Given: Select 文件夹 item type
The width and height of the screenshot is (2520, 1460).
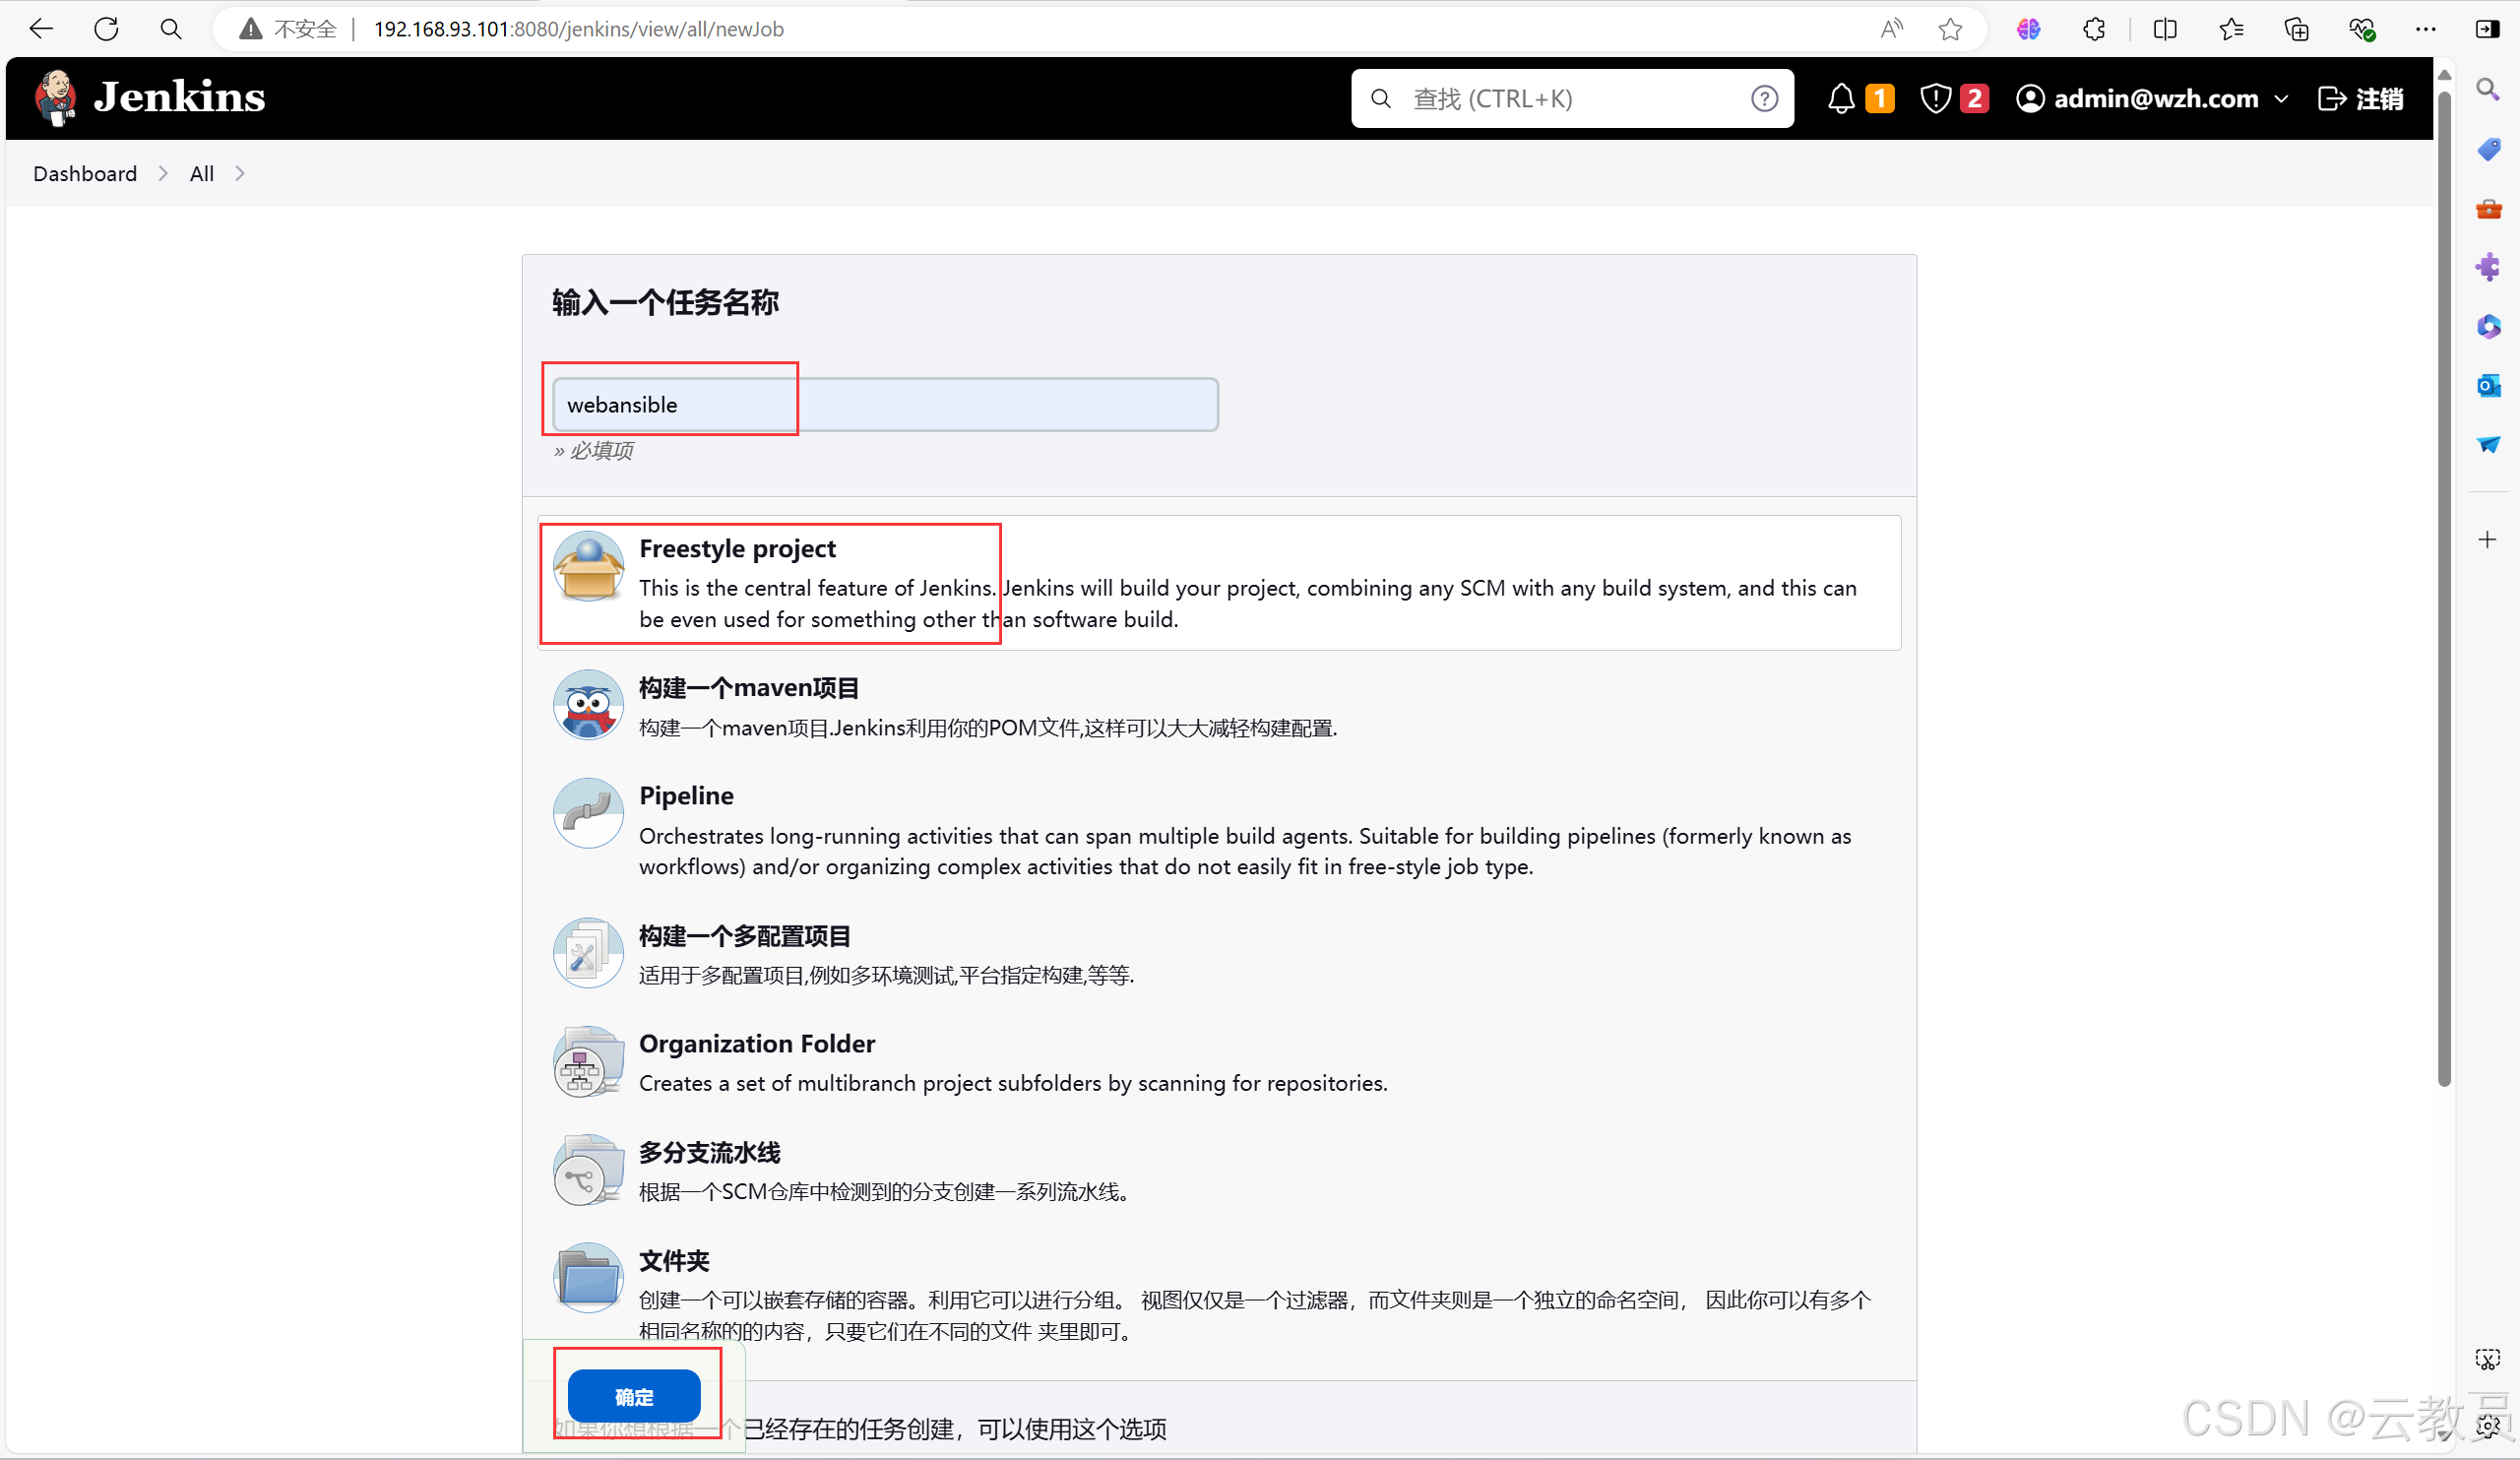Looking at the screenshot, I should 1219,1294.
